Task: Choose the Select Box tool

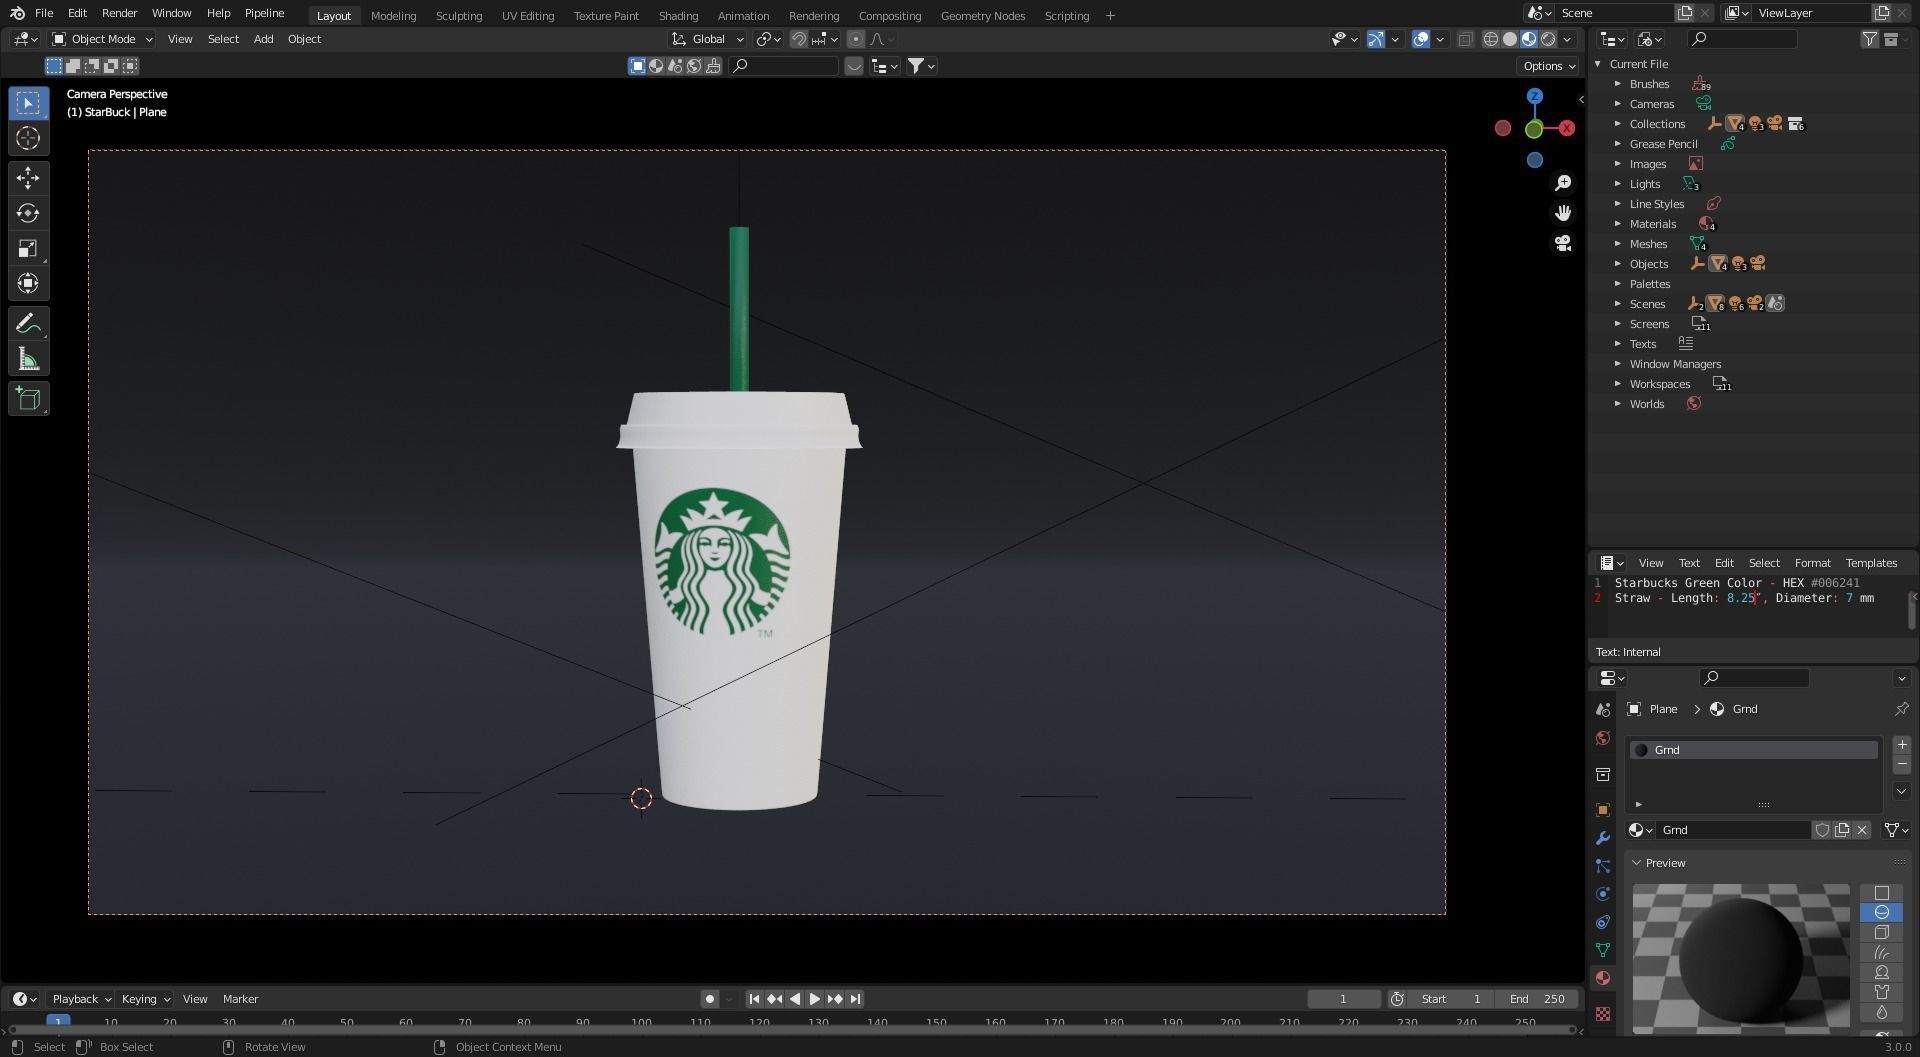Action: pos(28,103)
